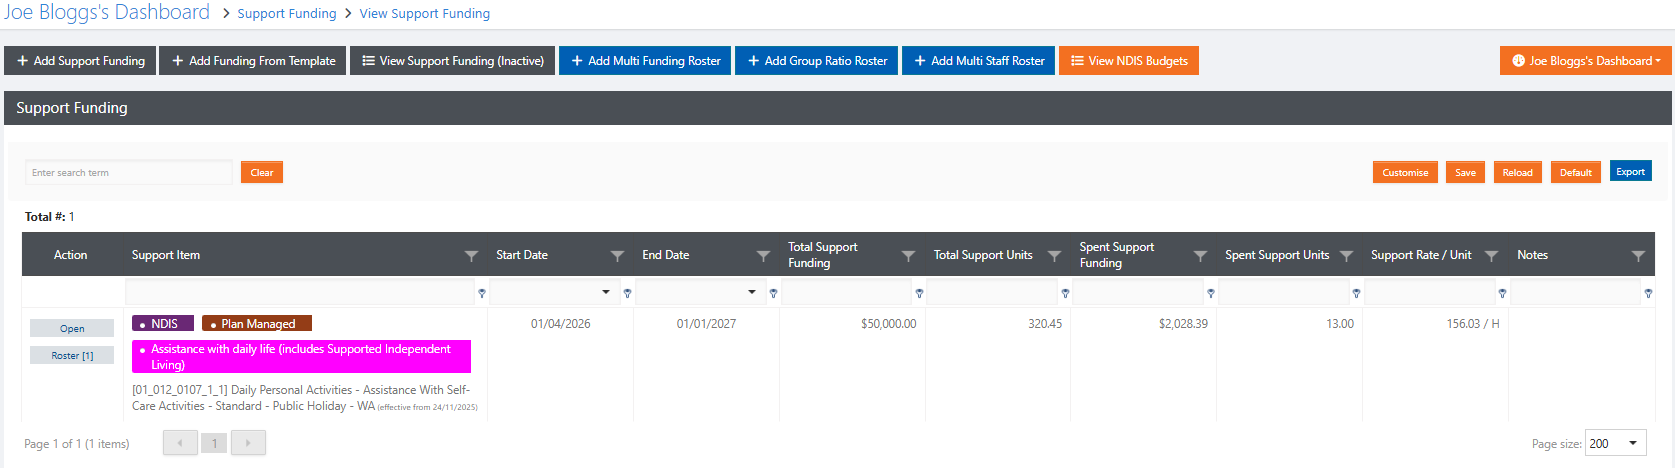
Task: View Support Funding (Inactive)
Action: (x=452, y=61)
